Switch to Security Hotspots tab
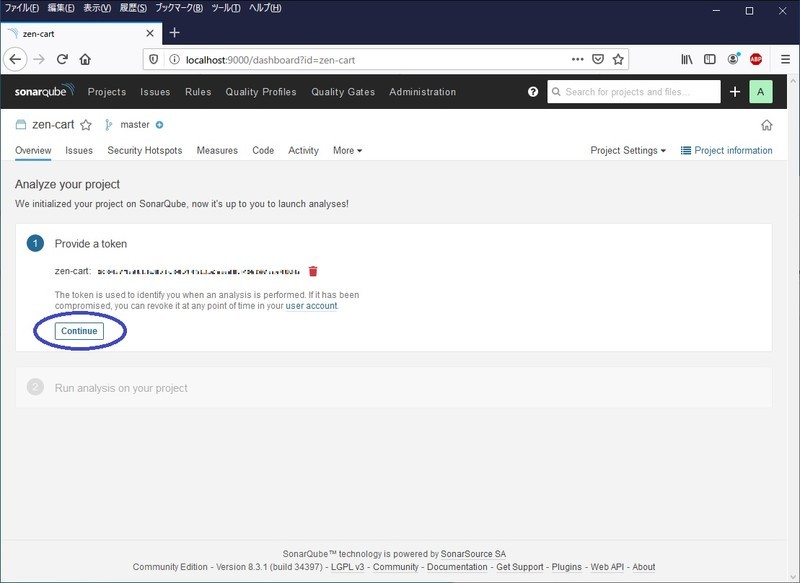 [x=144, y=150]
